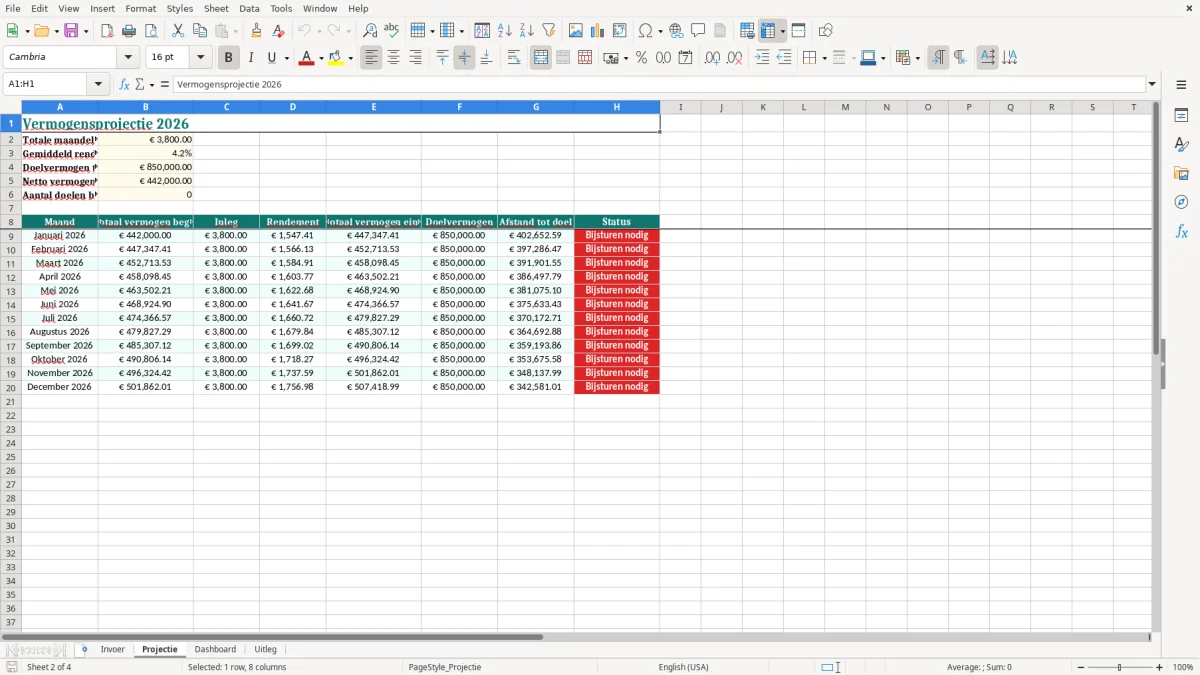Clear direct formatting icon
This screenshot has height=675, width=1200.
(x=278, y=31)
